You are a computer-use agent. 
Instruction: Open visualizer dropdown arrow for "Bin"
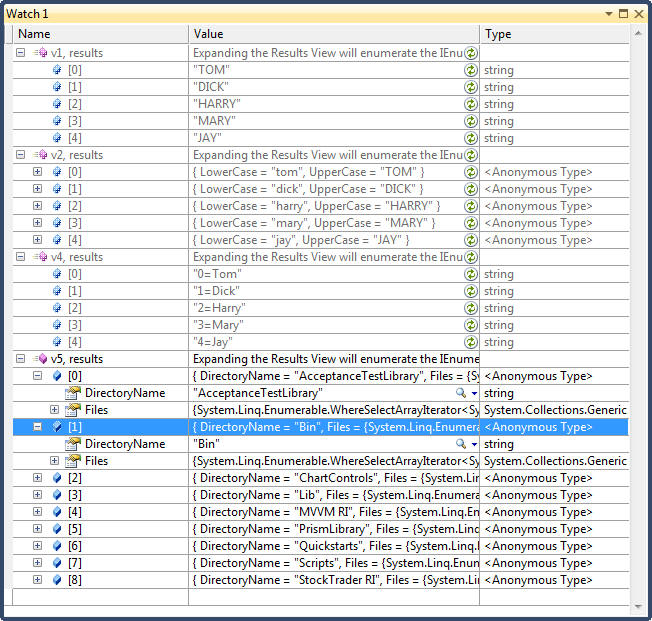point(474,444)
